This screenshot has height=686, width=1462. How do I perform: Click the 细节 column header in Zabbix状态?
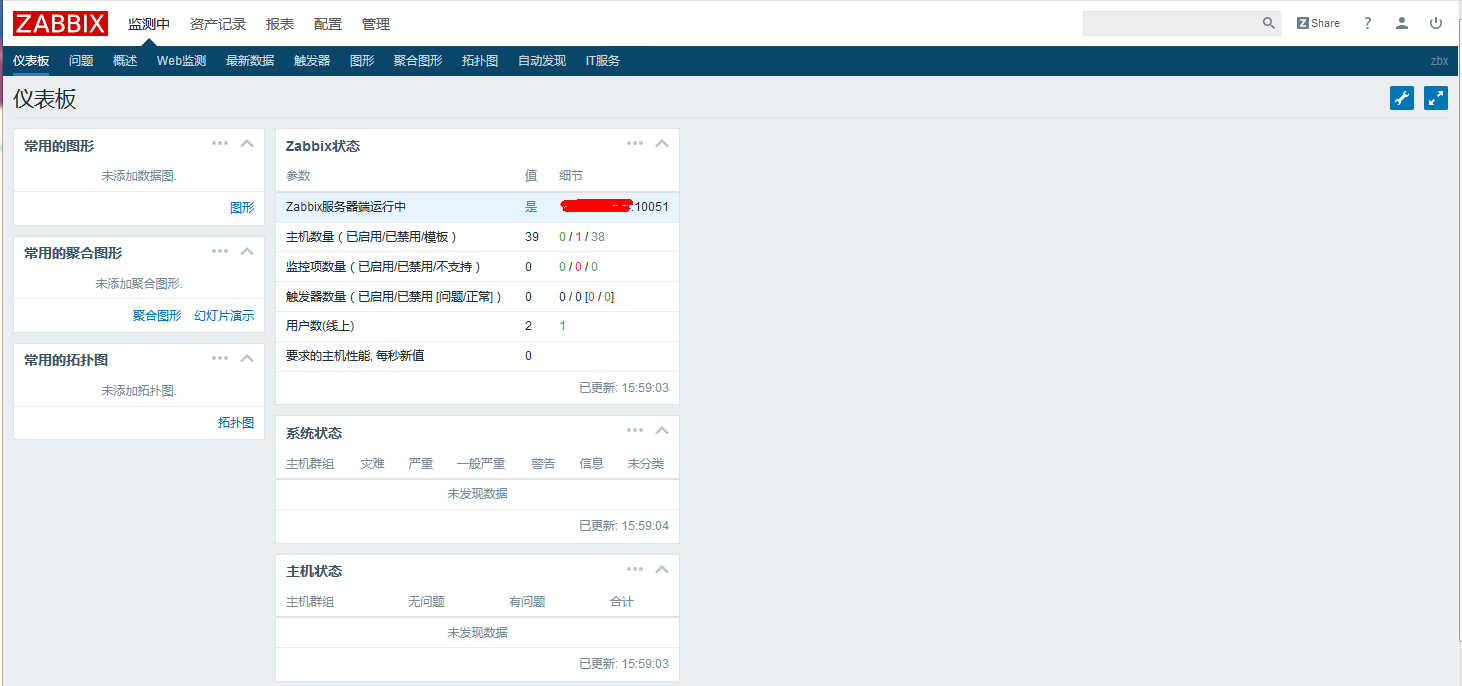click(x=571, y=176)
